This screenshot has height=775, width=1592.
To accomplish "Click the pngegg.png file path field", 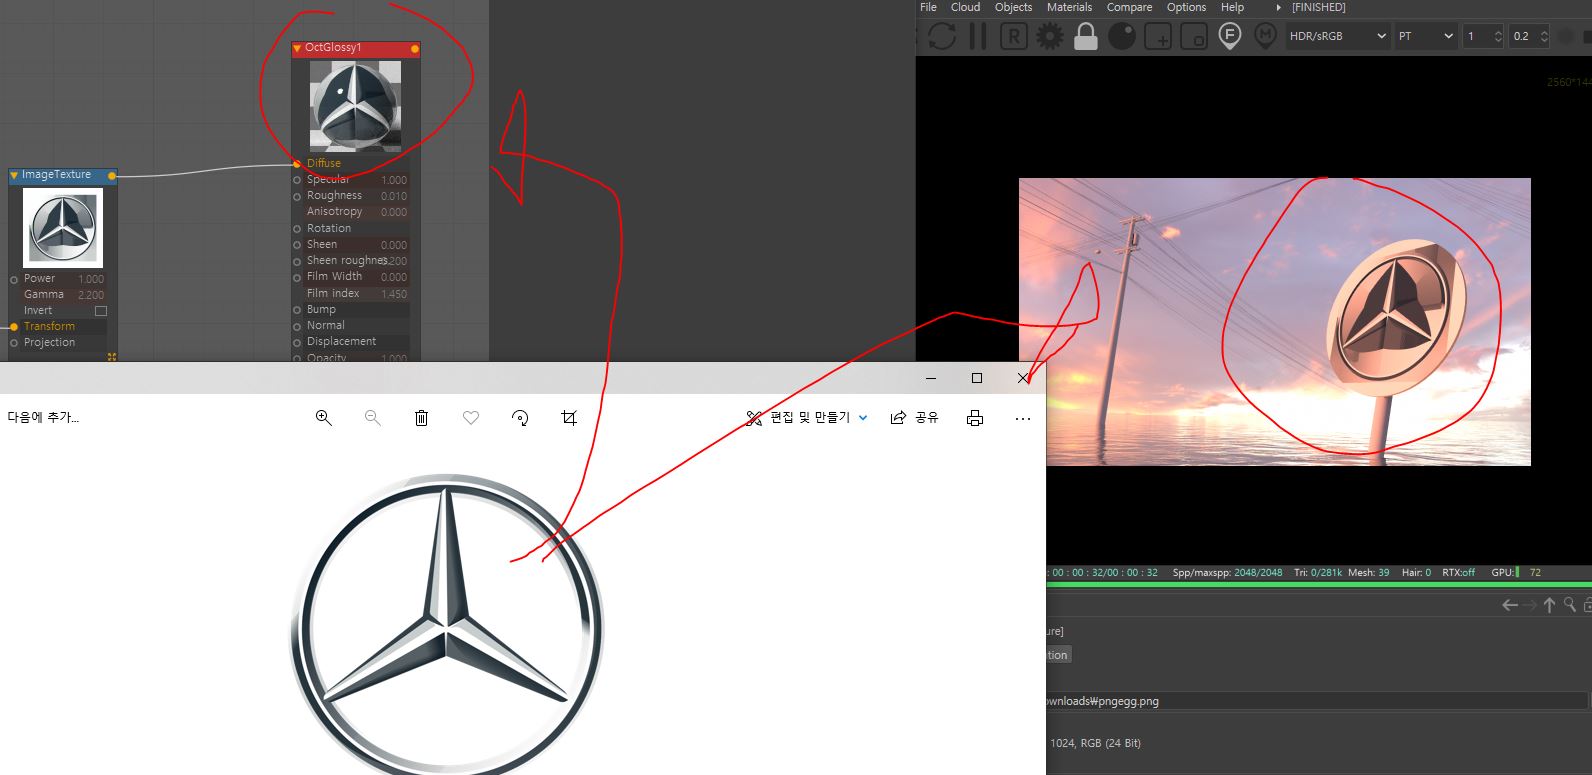I will [x=1317, y=701].
